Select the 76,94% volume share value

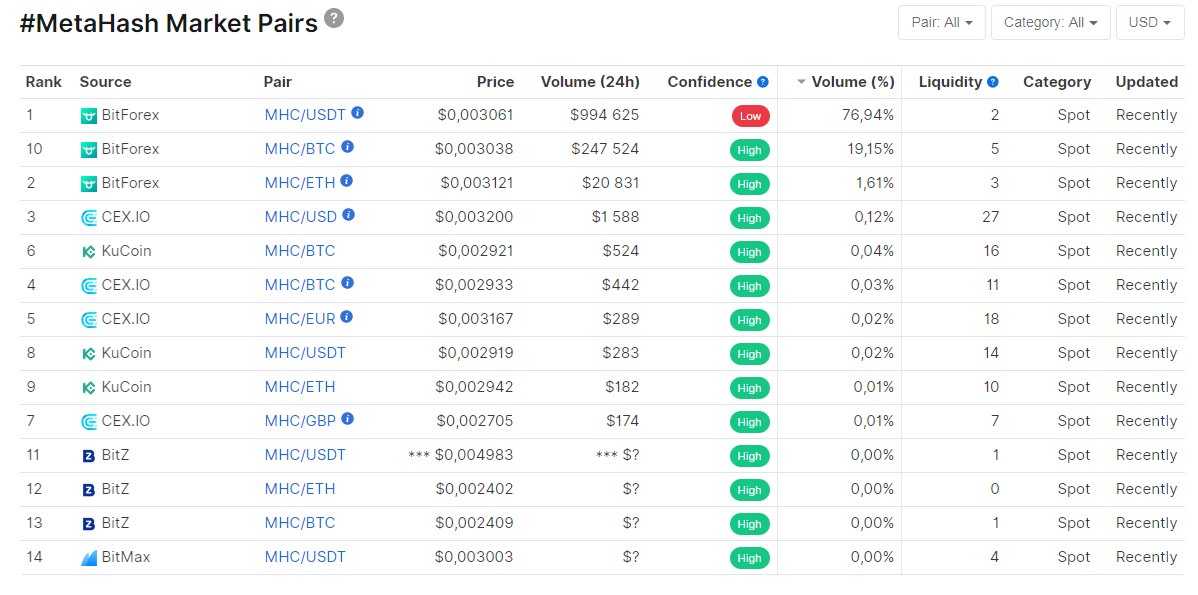coord(867,115)
